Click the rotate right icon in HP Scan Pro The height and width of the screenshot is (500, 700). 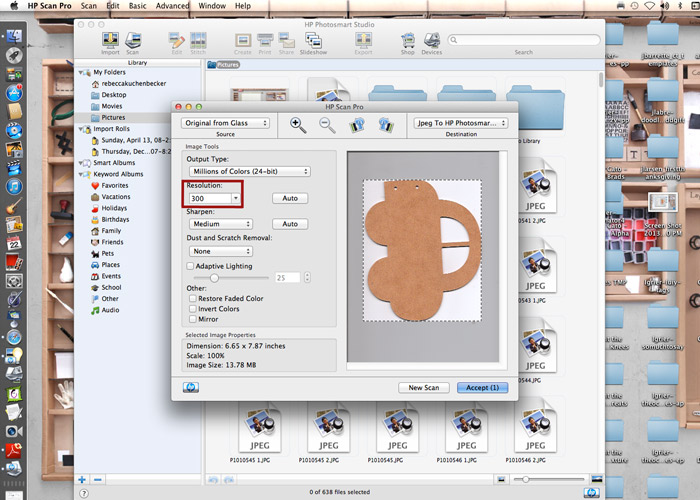tap(386, 125)
